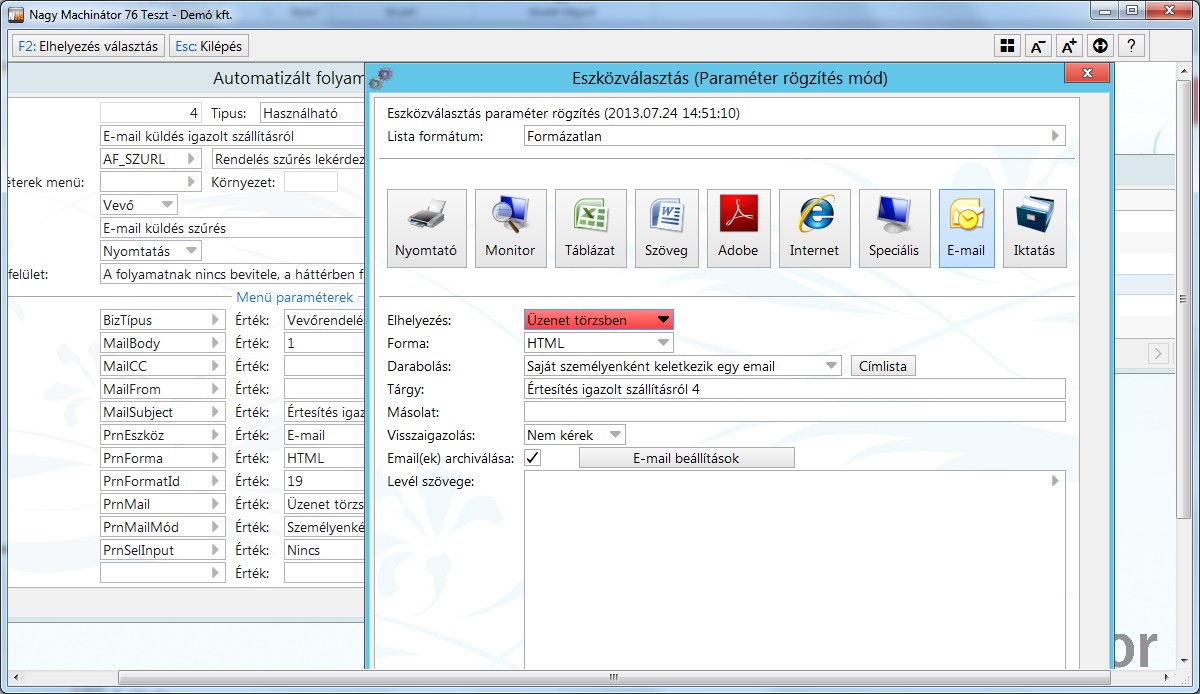Screen dimensions: 1200x694
Task: Click the right arrow button behind dialog
Action: (x=1158, y=353)
